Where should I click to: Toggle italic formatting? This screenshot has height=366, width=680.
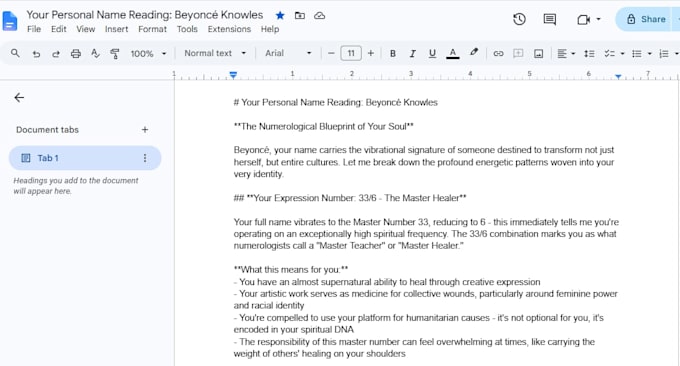[412, 53]
